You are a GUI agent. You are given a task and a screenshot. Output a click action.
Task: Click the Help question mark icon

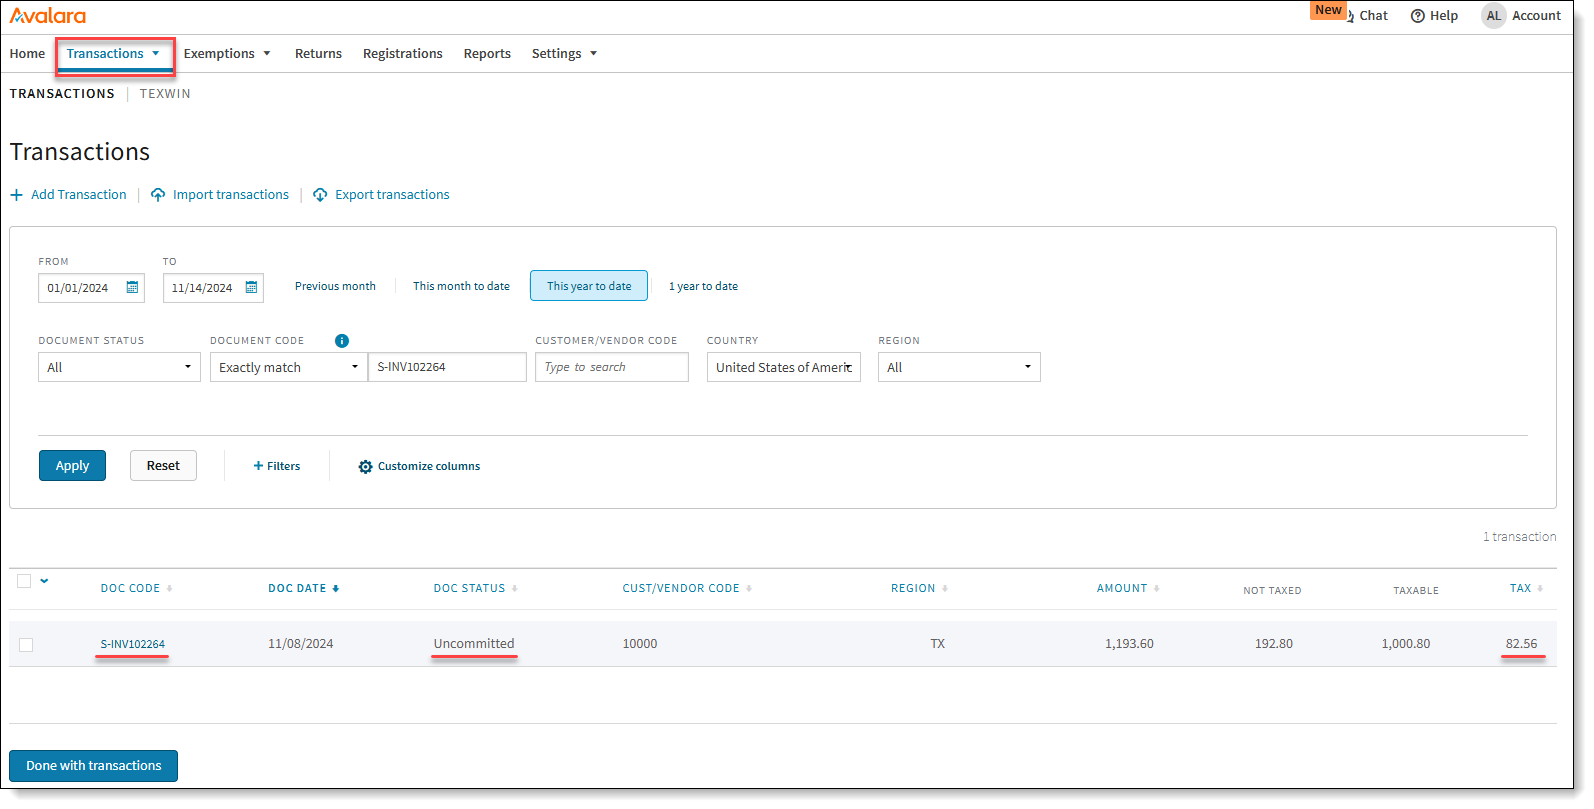pos(1417,16)
